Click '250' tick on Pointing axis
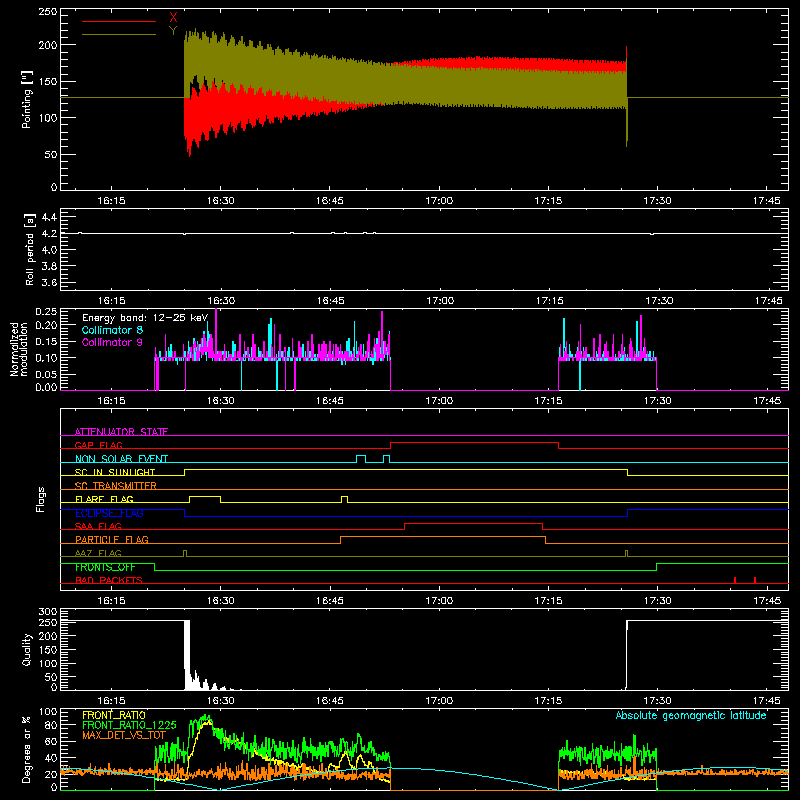This screenshot has height=800, width=800. 47,11
